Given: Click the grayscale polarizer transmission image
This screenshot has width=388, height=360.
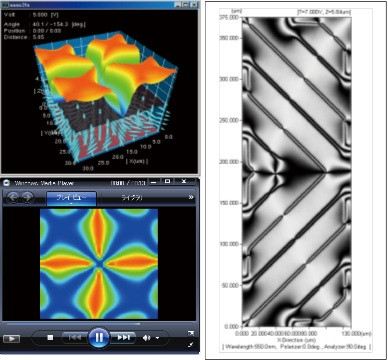Looking at the screenshot, I should click(x=296, y=172).
